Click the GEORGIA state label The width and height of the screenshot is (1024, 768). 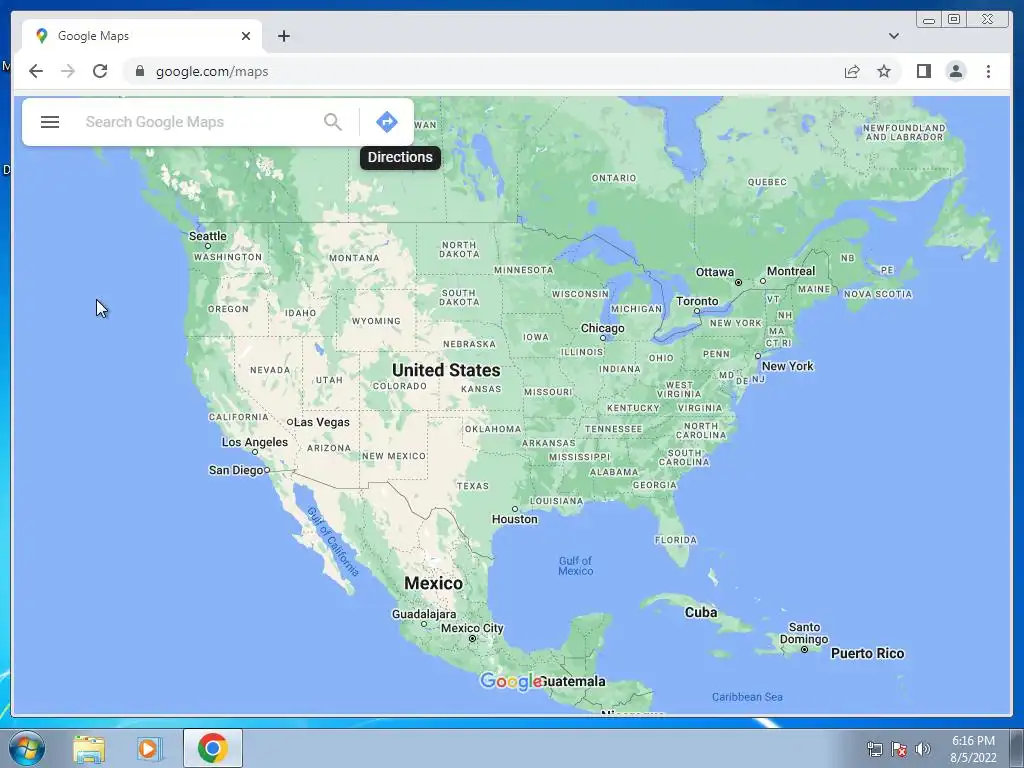tap(654, 485)
